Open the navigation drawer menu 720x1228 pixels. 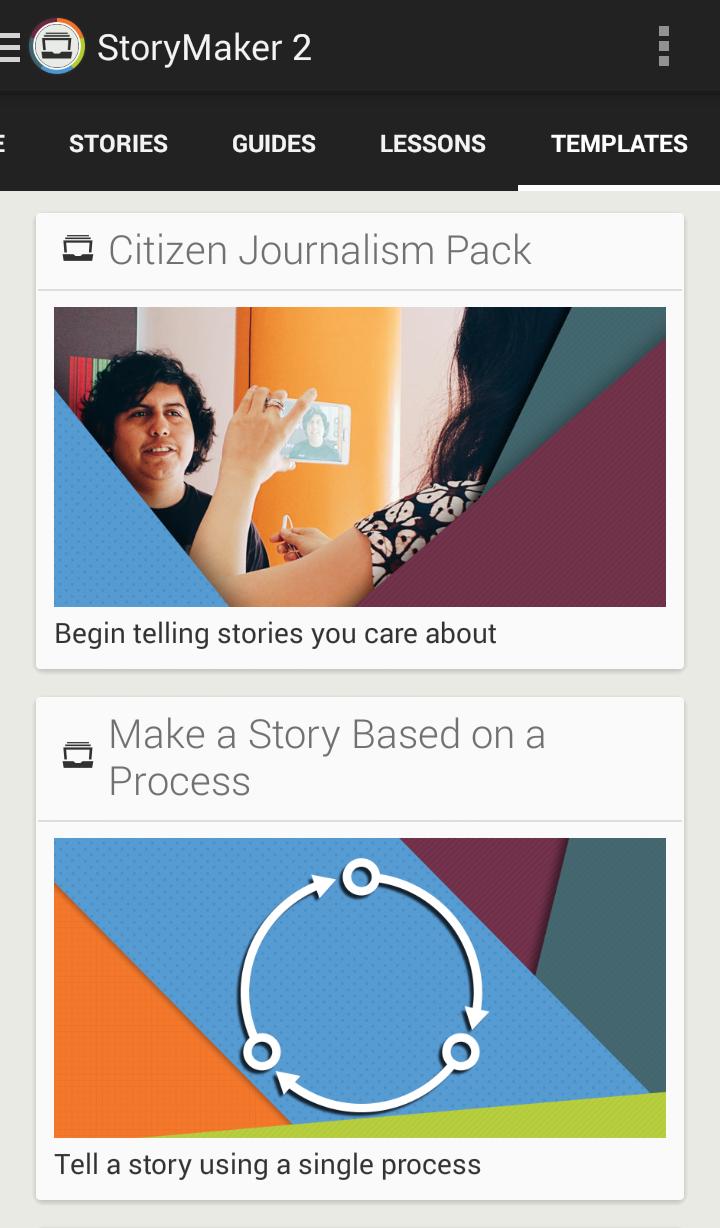click(x=8, y=45)
